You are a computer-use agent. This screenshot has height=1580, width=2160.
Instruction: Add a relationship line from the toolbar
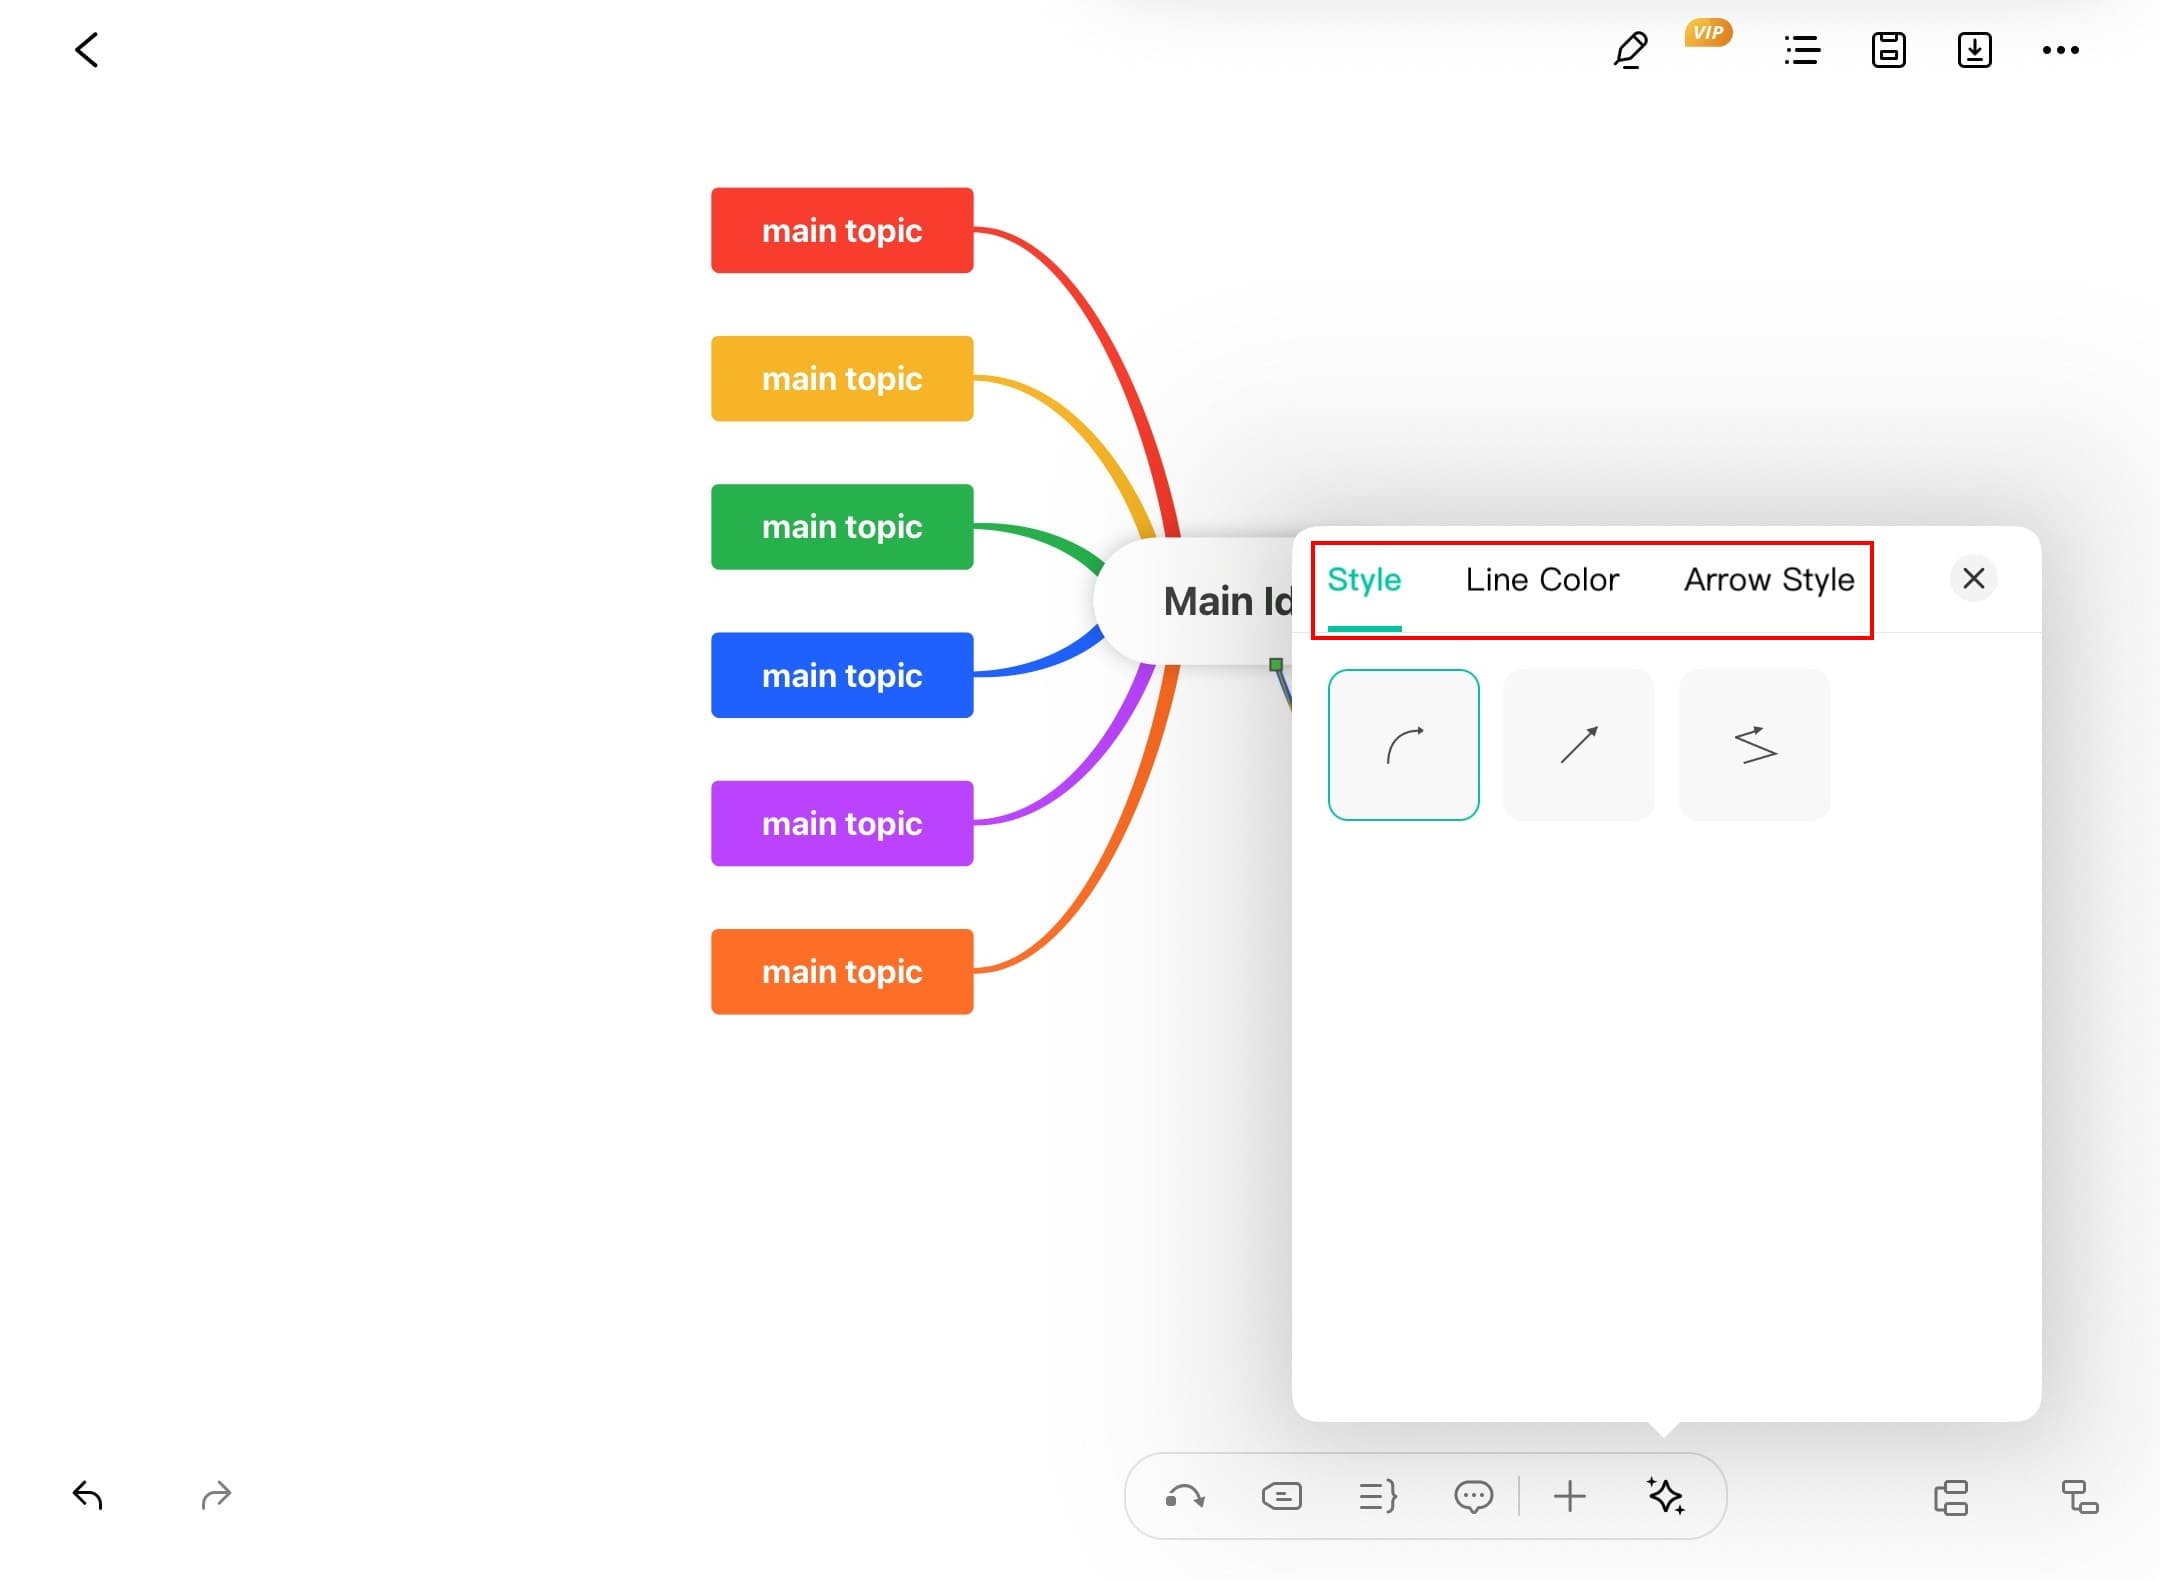coord(1185,1497)
